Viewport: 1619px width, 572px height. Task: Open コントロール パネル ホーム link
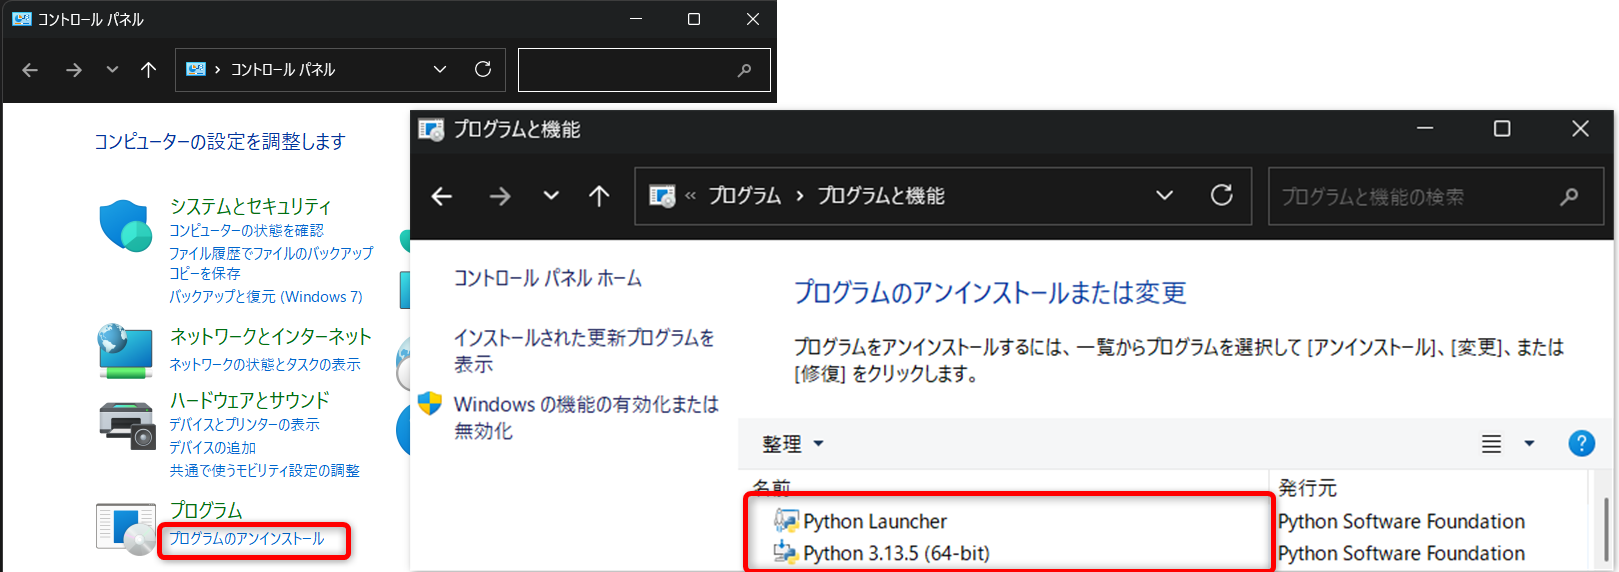coord(548,278)
